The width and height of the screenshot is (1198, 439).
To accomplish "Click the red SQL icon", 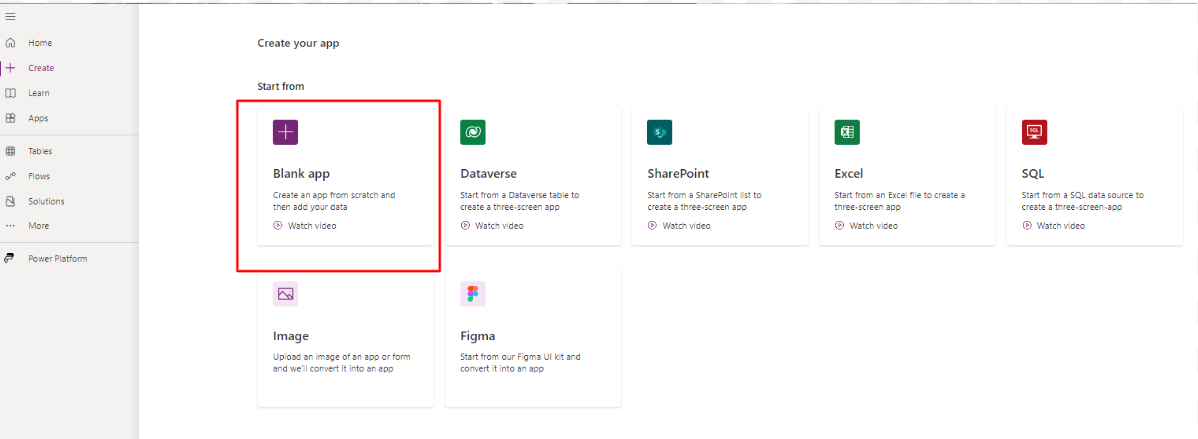I will [x=1034, y=132].
